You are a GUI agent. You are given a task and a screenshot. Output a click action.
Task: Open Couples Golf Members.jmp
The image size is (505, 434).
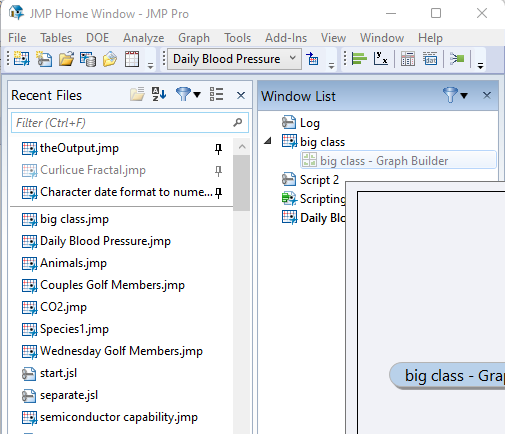(112, 285)
